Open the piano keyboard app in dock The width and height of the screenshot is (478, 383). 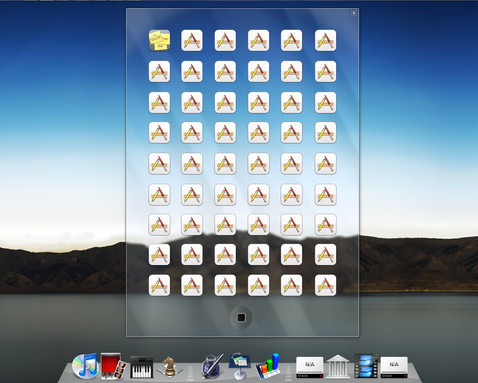tap(142, 367)
